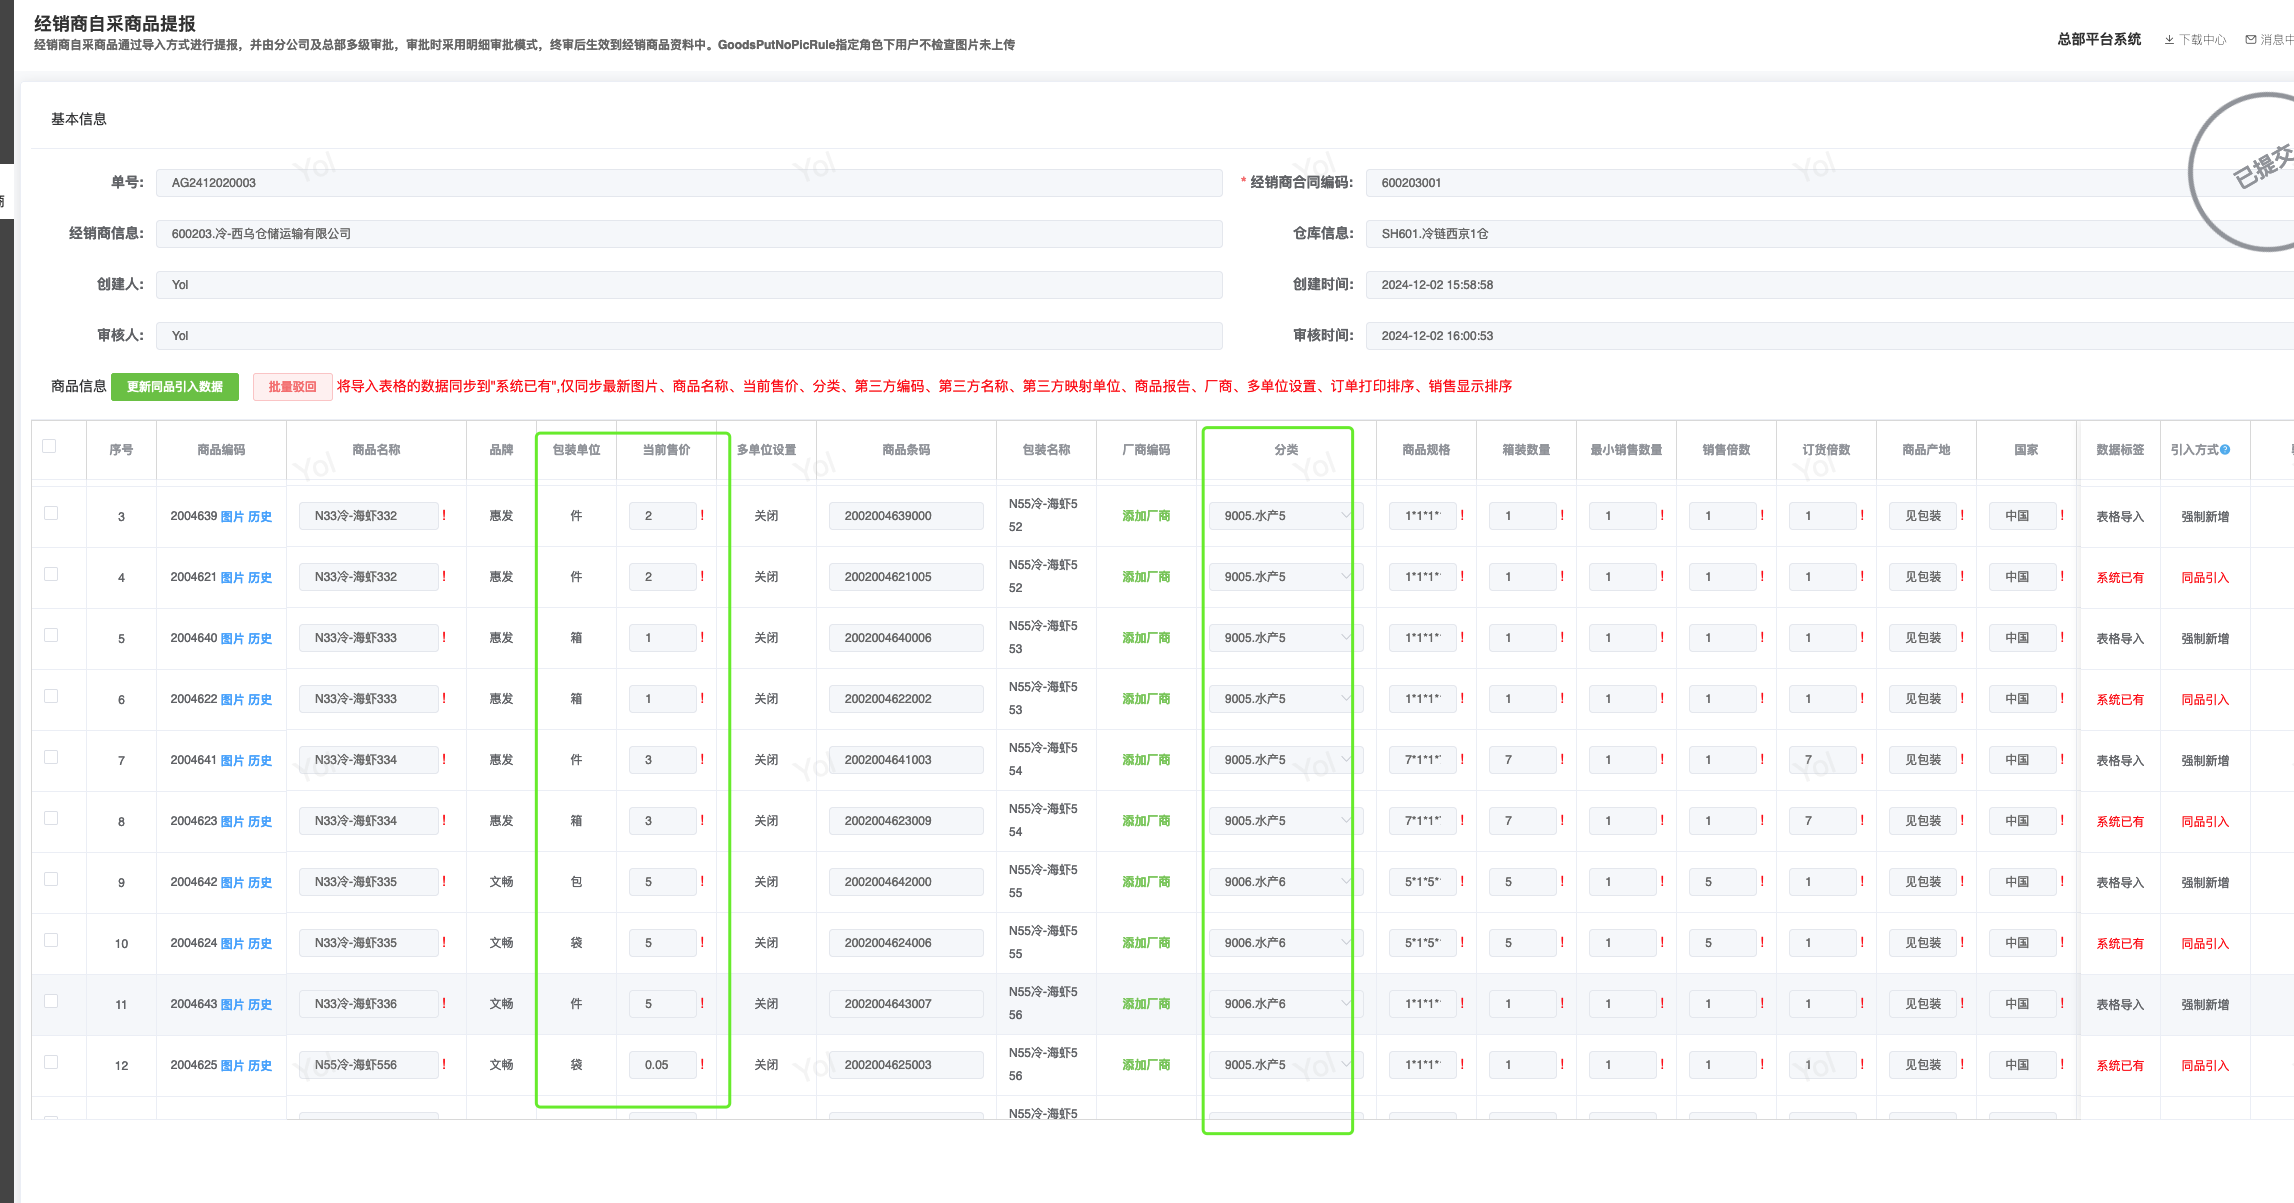Select the checkbox for row 10

click(51, 940)
